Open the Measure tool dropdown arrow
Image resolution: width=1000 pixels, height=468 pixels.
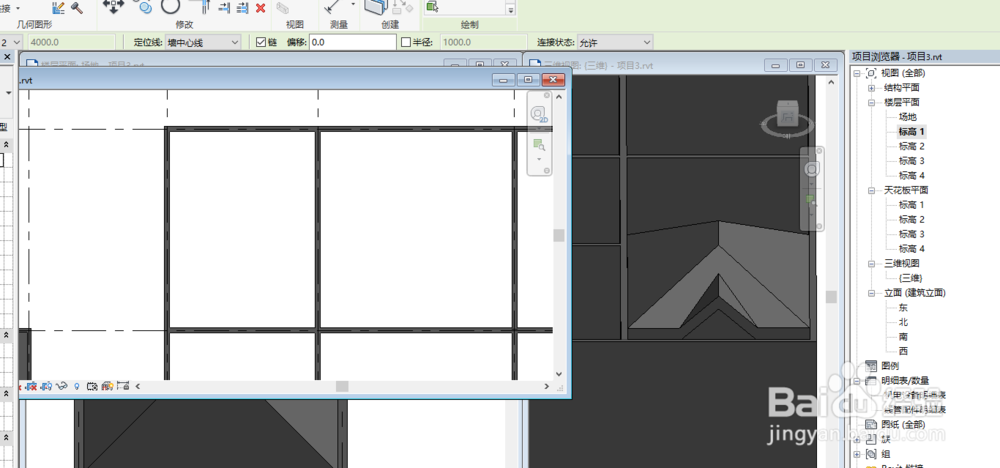(353, 4)
